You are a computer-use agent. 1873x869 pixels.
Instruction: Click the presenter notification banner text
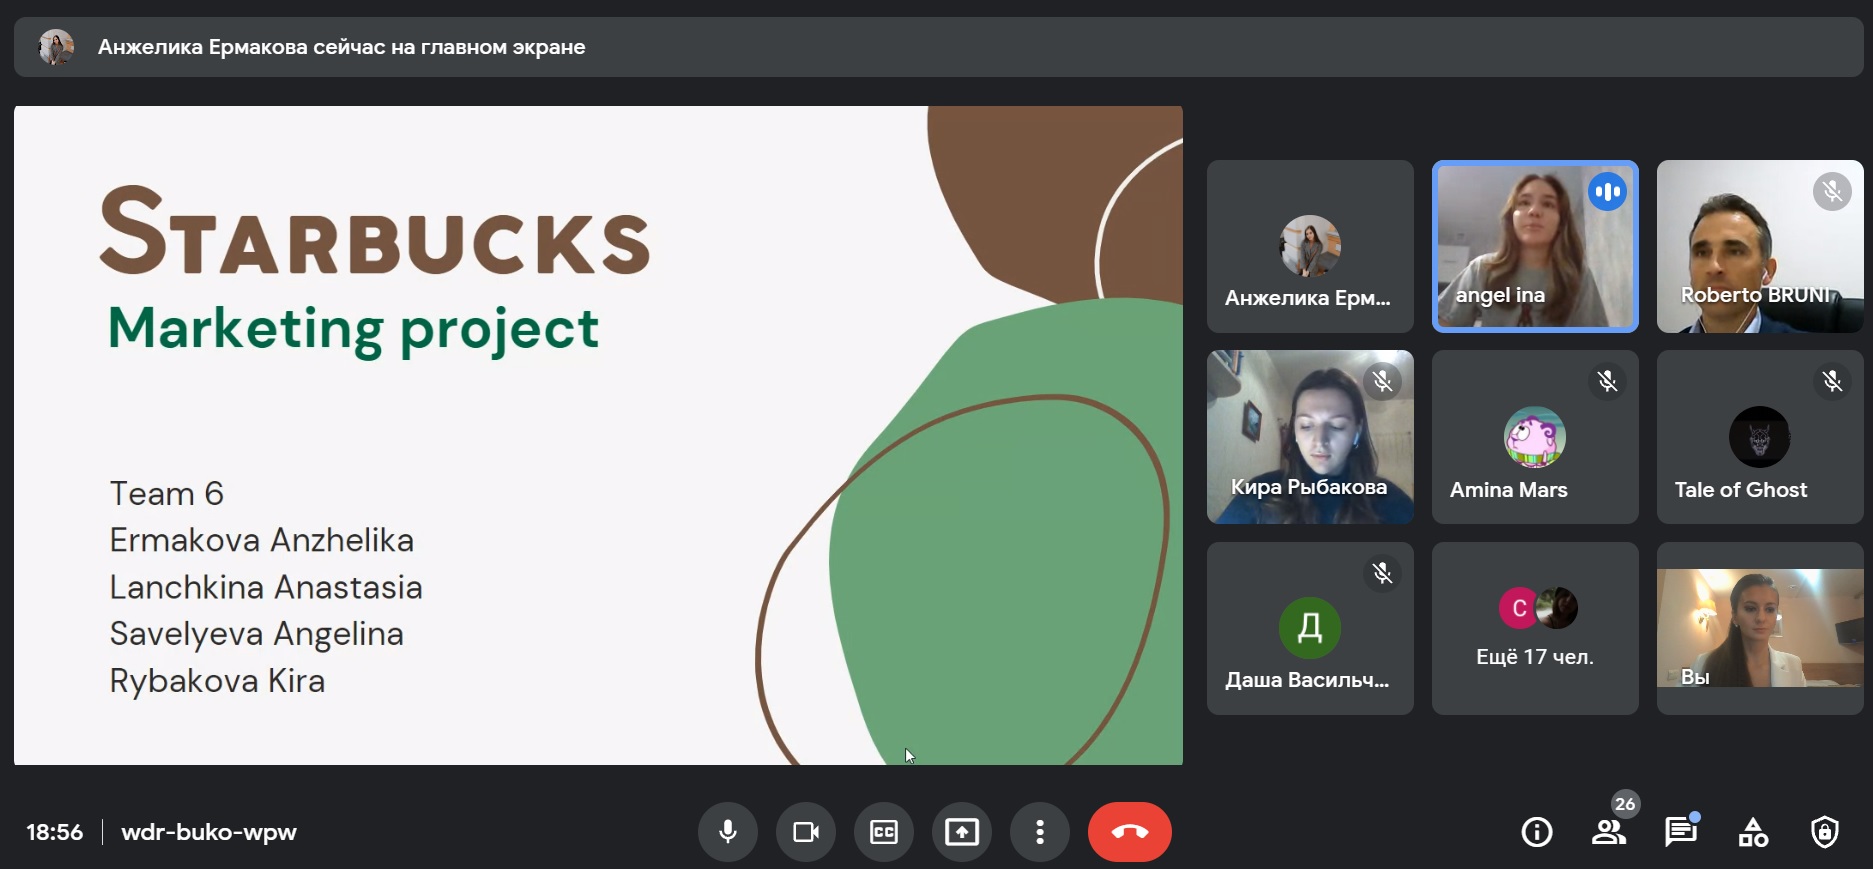[x=341, y=47]
